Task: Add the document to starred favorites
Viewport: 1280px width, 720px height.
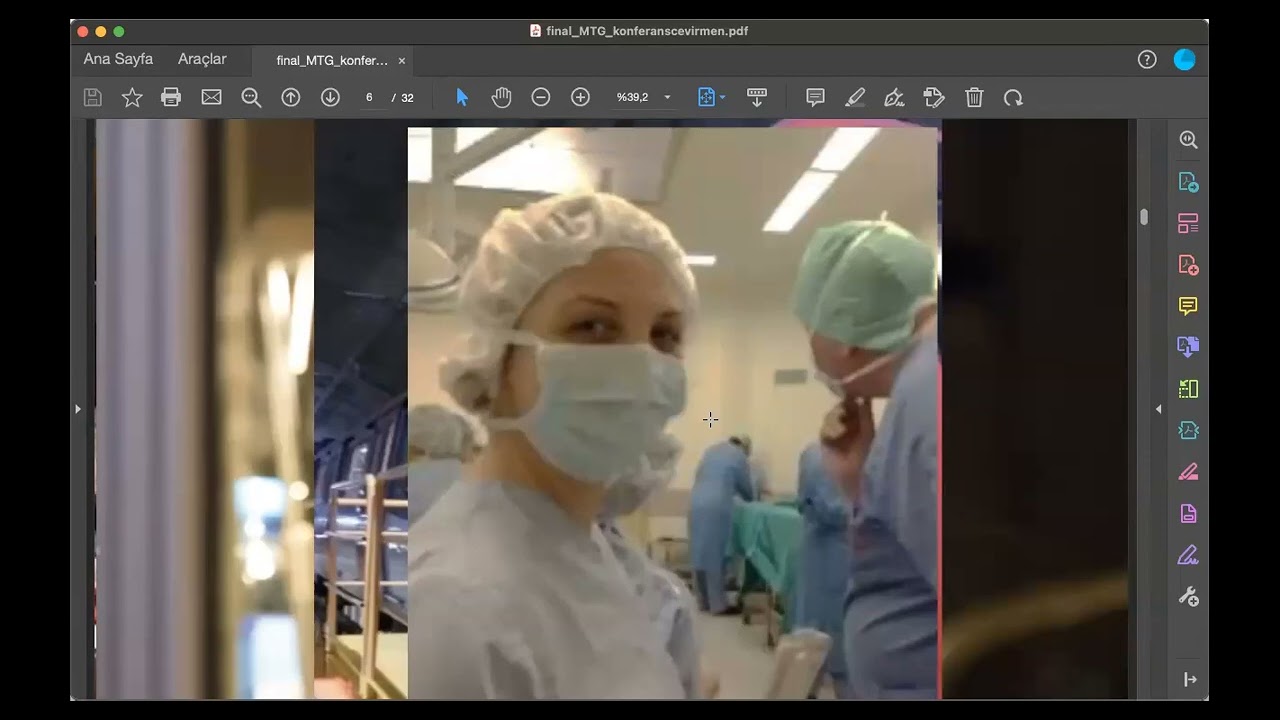Action: point(132,97)
